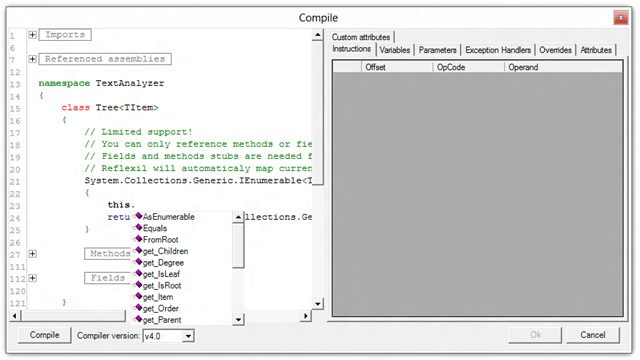Click the Operand column header
640x360 pixels.
click(x=563, y=67)
